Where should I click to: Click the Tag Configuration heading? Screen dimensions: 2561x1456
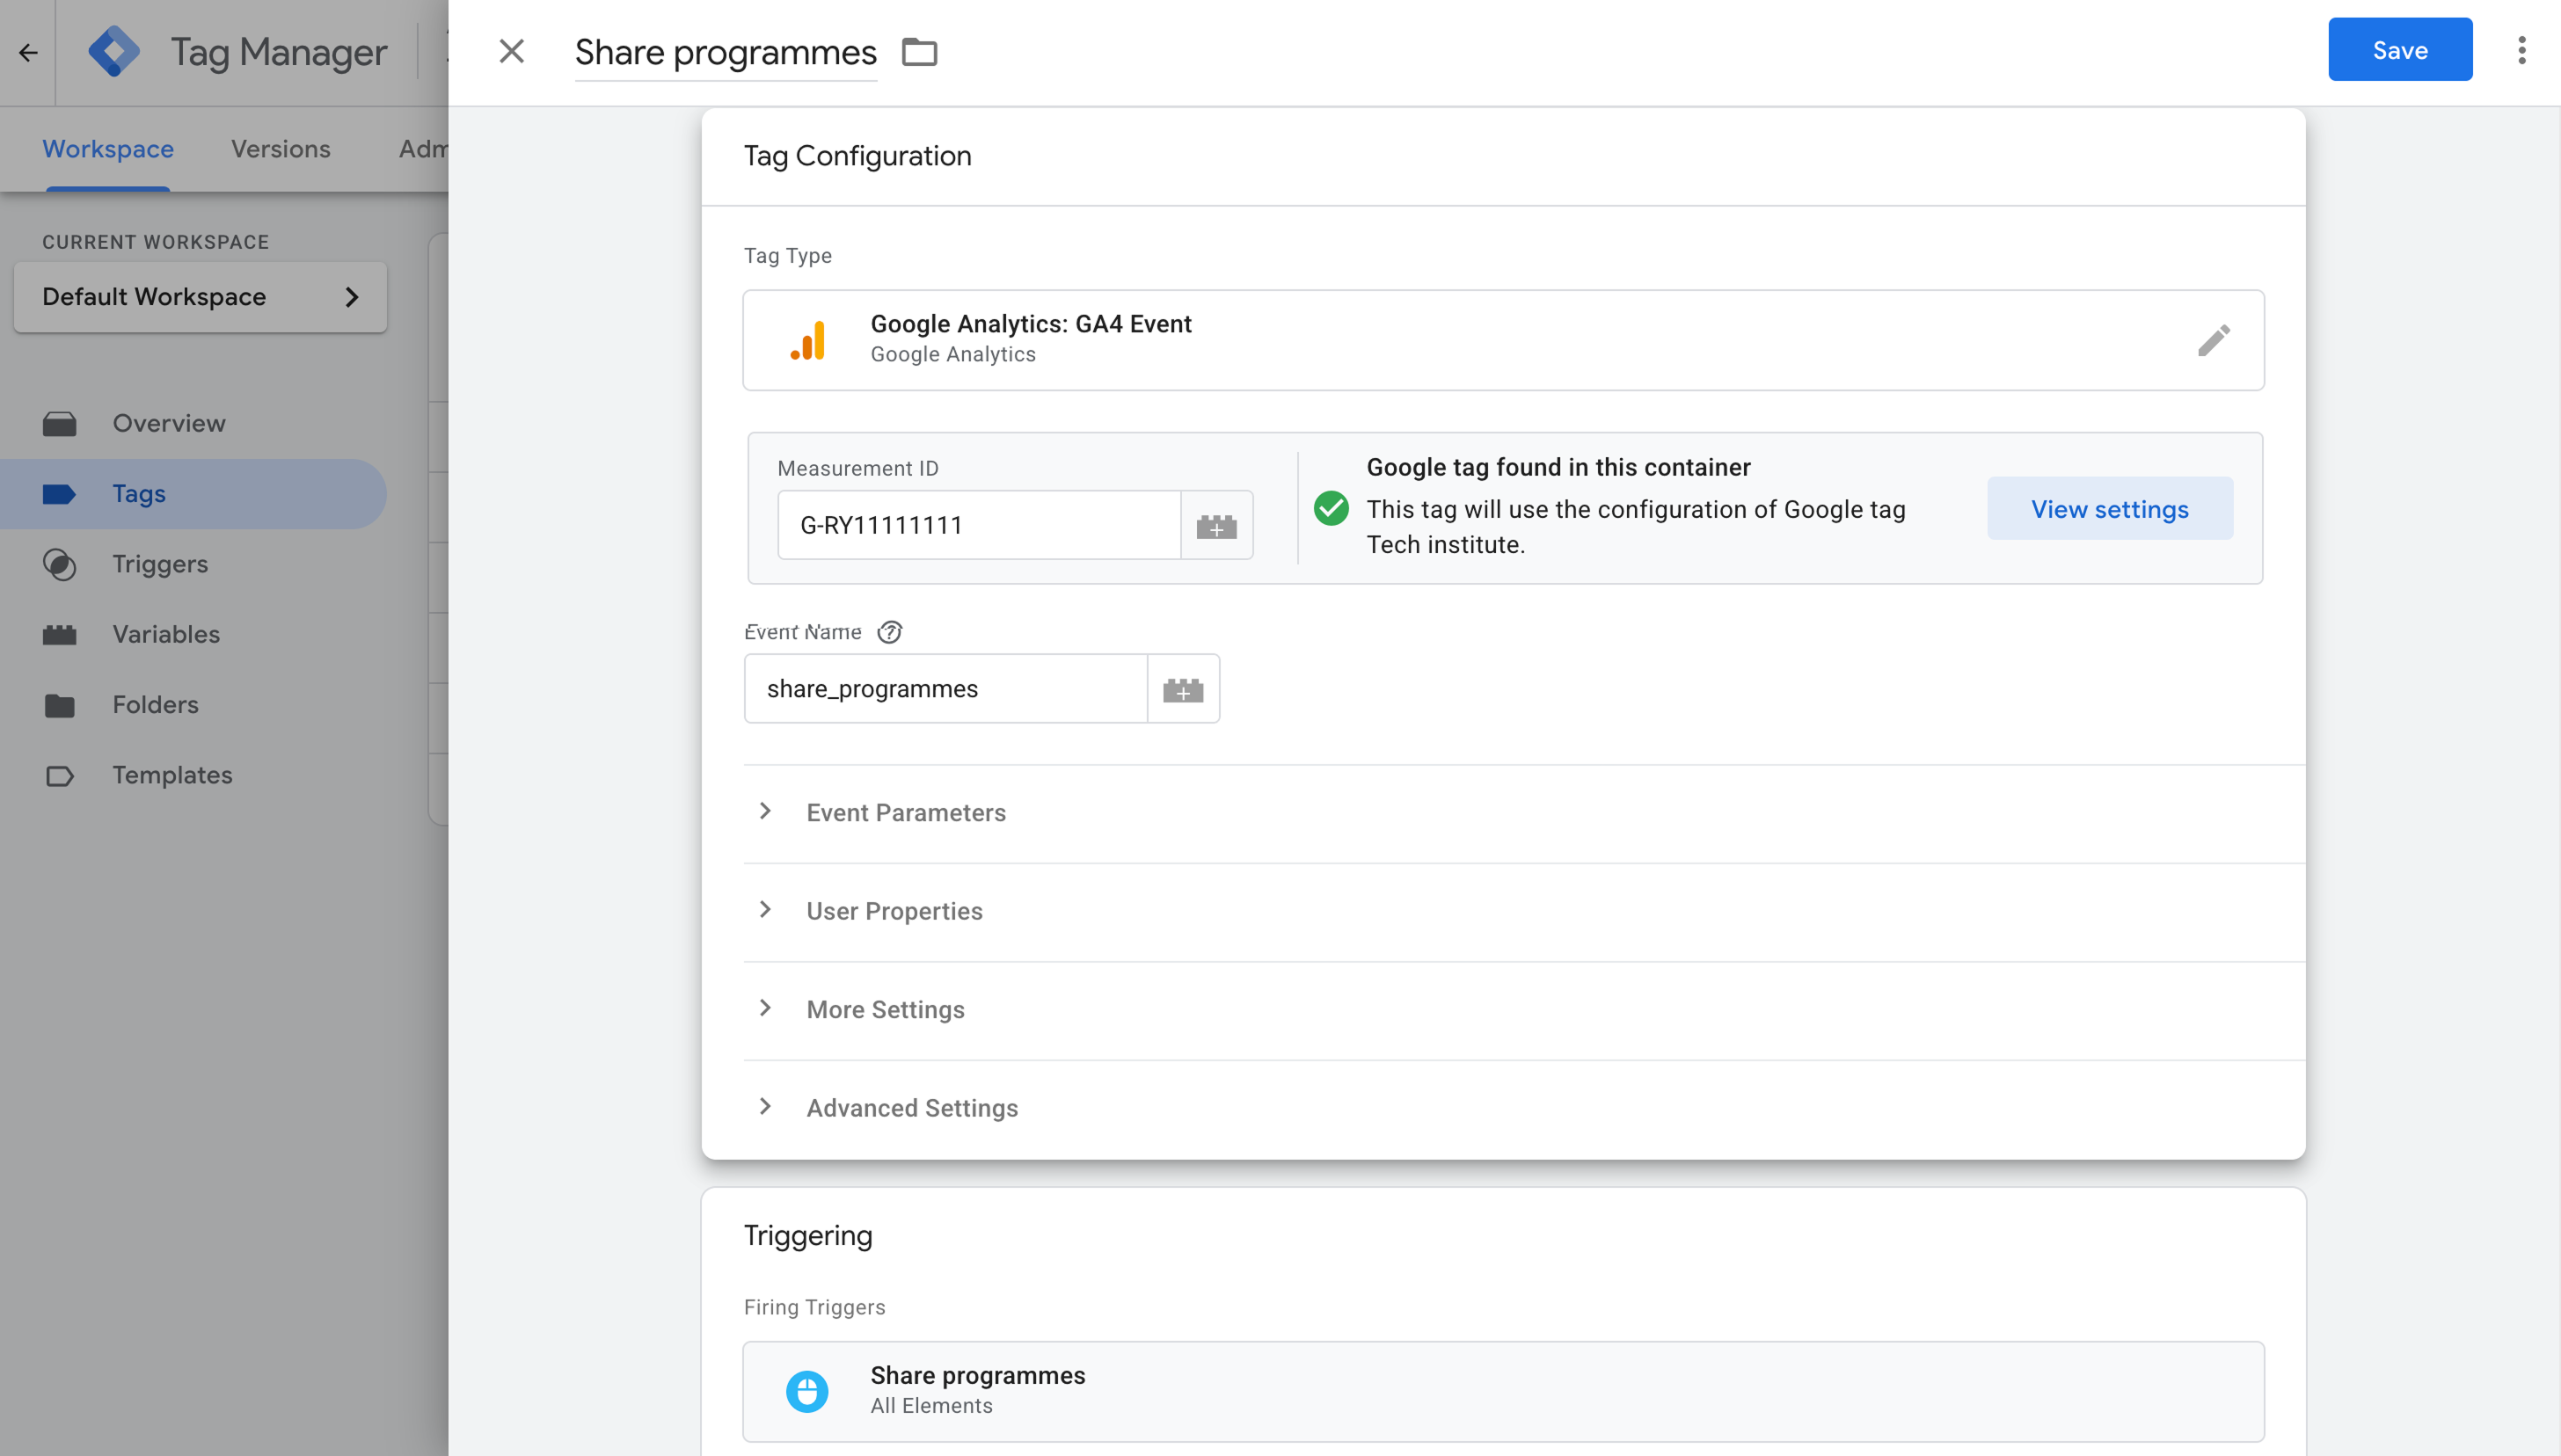(858, 156)
